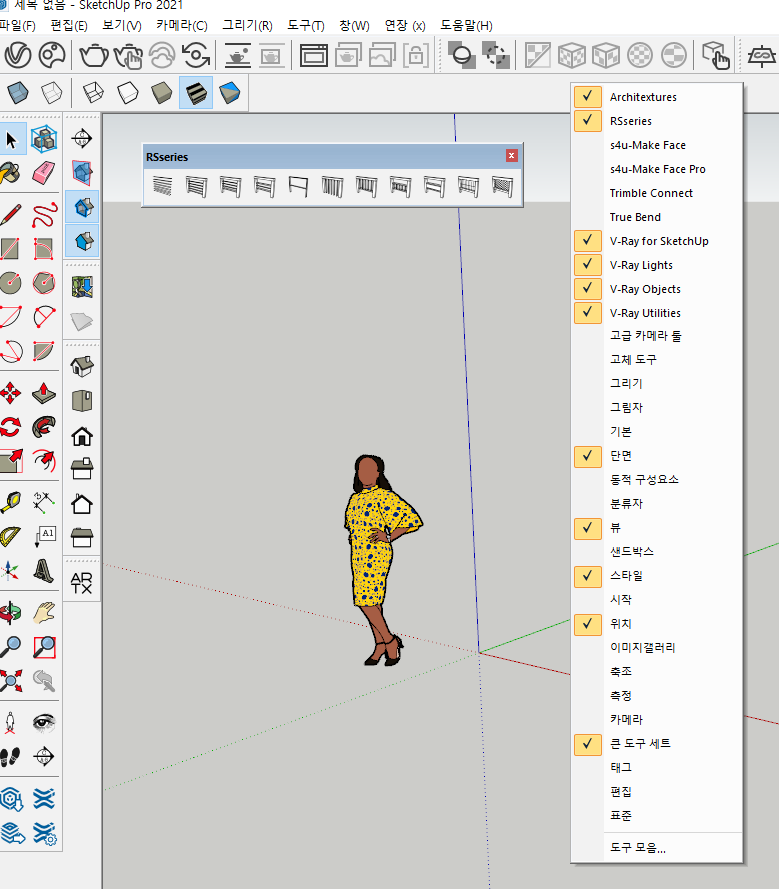The image size is (779, 889).
Task: Activate the Pan hand tool
Action: (44, 613)
